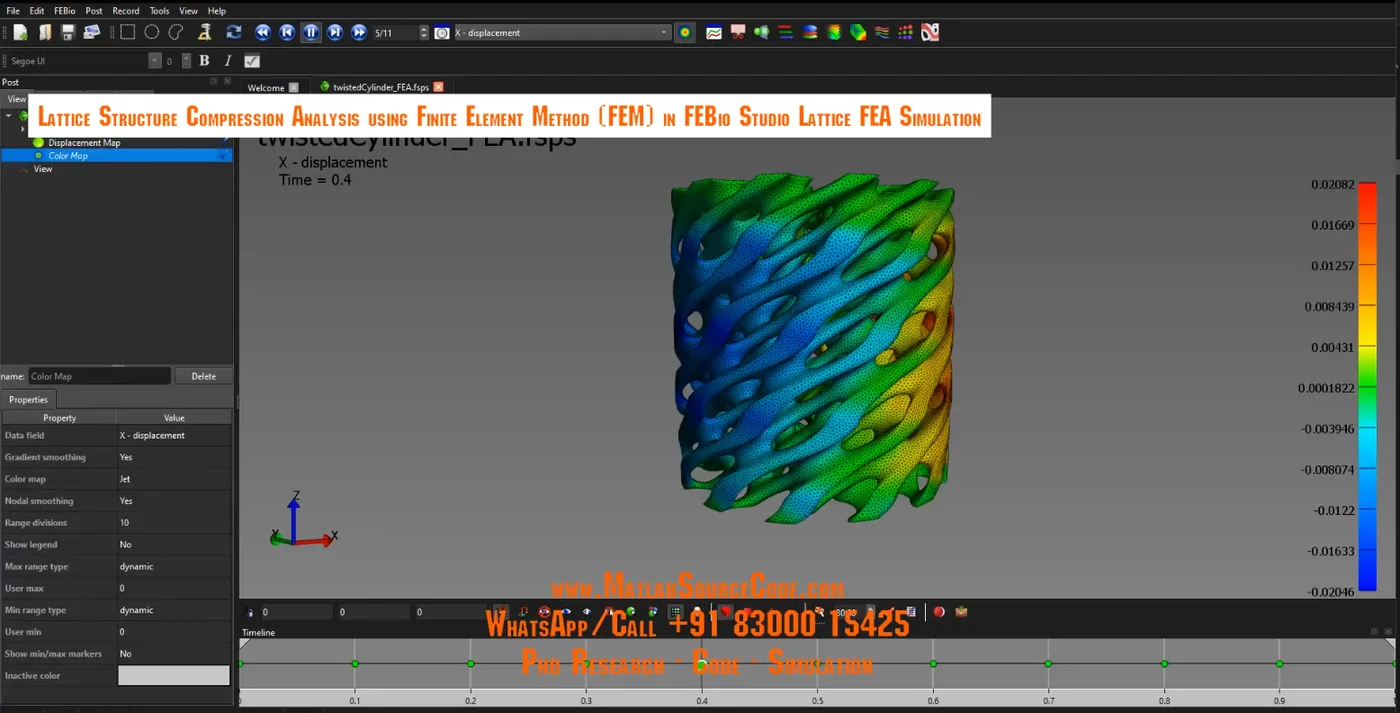Viewport: 1400px width, 713px height.
Task: Click the Show min/max markers No value
Action: coord(174,654)
